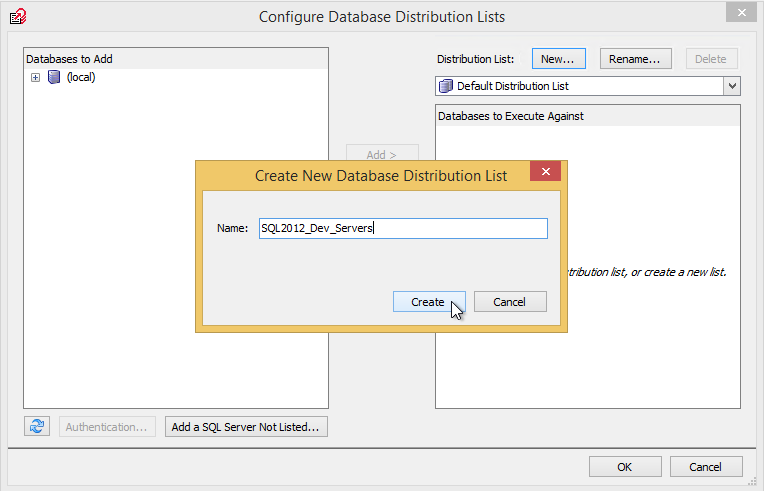Click the Default Distribution List database icon

coord(446,86)
